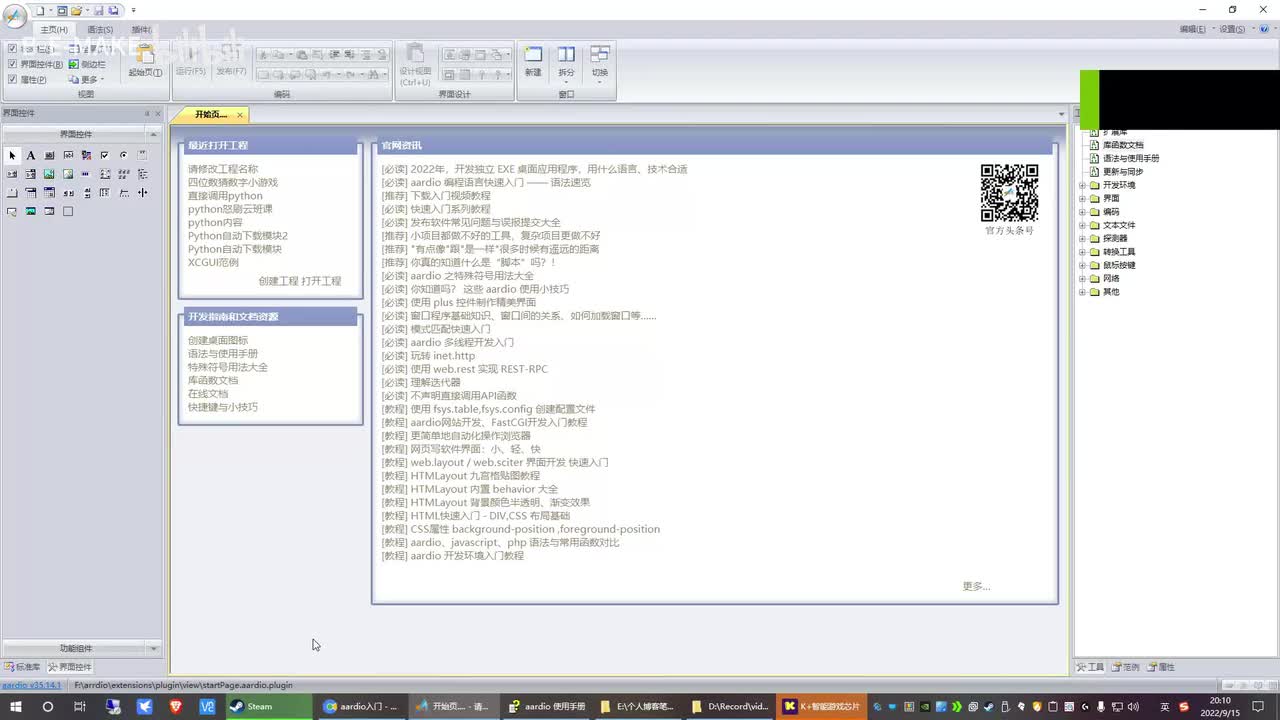The height and width of the screenshot is (720, 1280).
Task: Open the 库函数文档 tree item
Action: point(1123,145)
